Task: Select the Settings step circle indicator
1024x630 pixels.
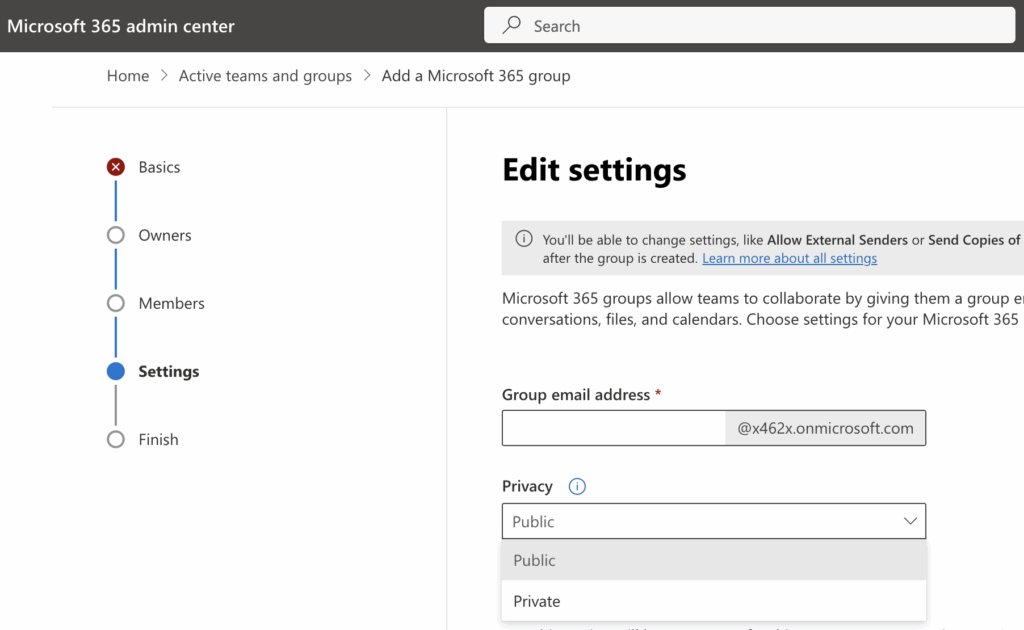Action: coord(117,371)
